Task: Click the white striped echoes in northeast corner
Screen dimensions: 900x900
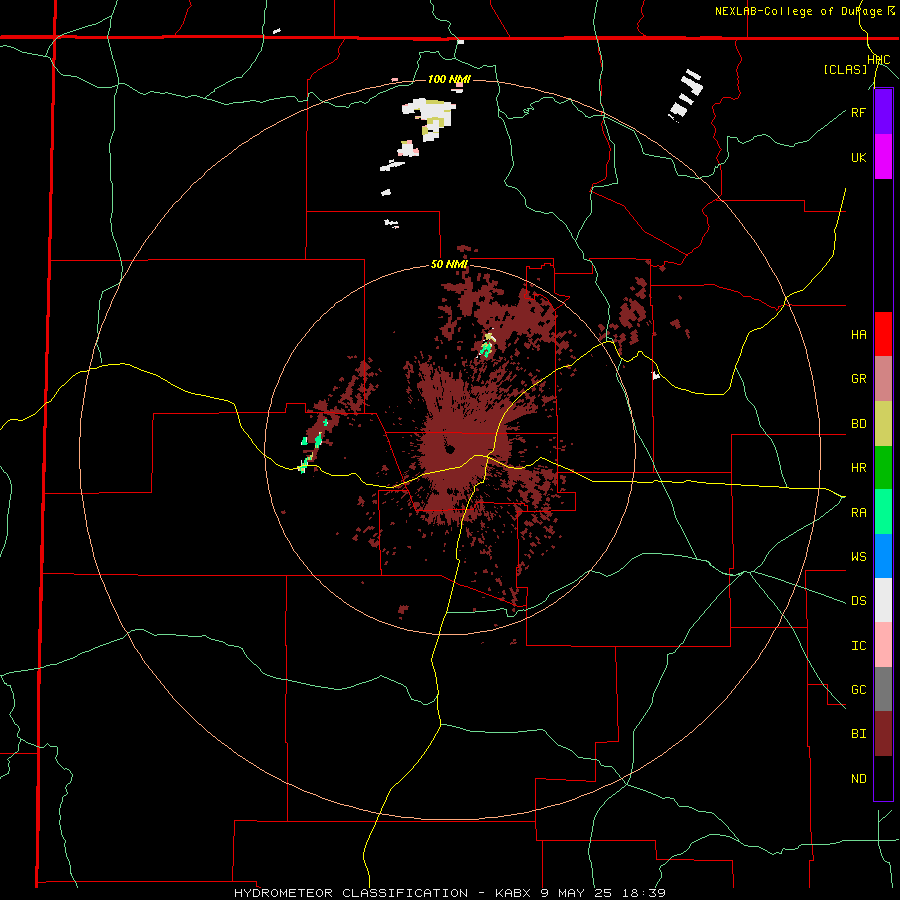Action: click(686, 95)
